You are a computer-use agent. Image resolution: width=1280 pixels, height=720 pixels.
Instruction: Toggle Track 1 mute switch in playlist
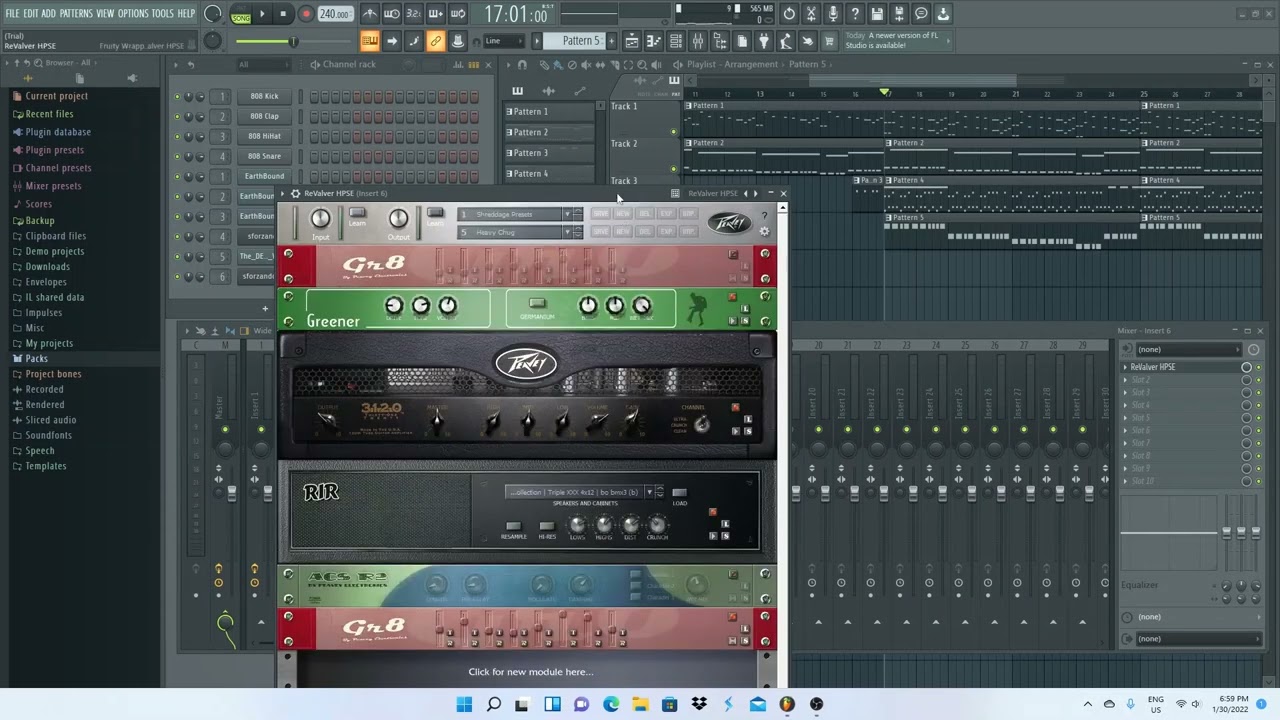673,131
